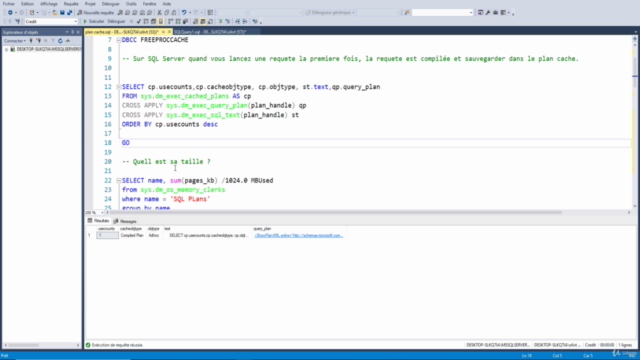Open the ShowPlanXML query_plan link
640x360 pixels.
coord(298,236)
